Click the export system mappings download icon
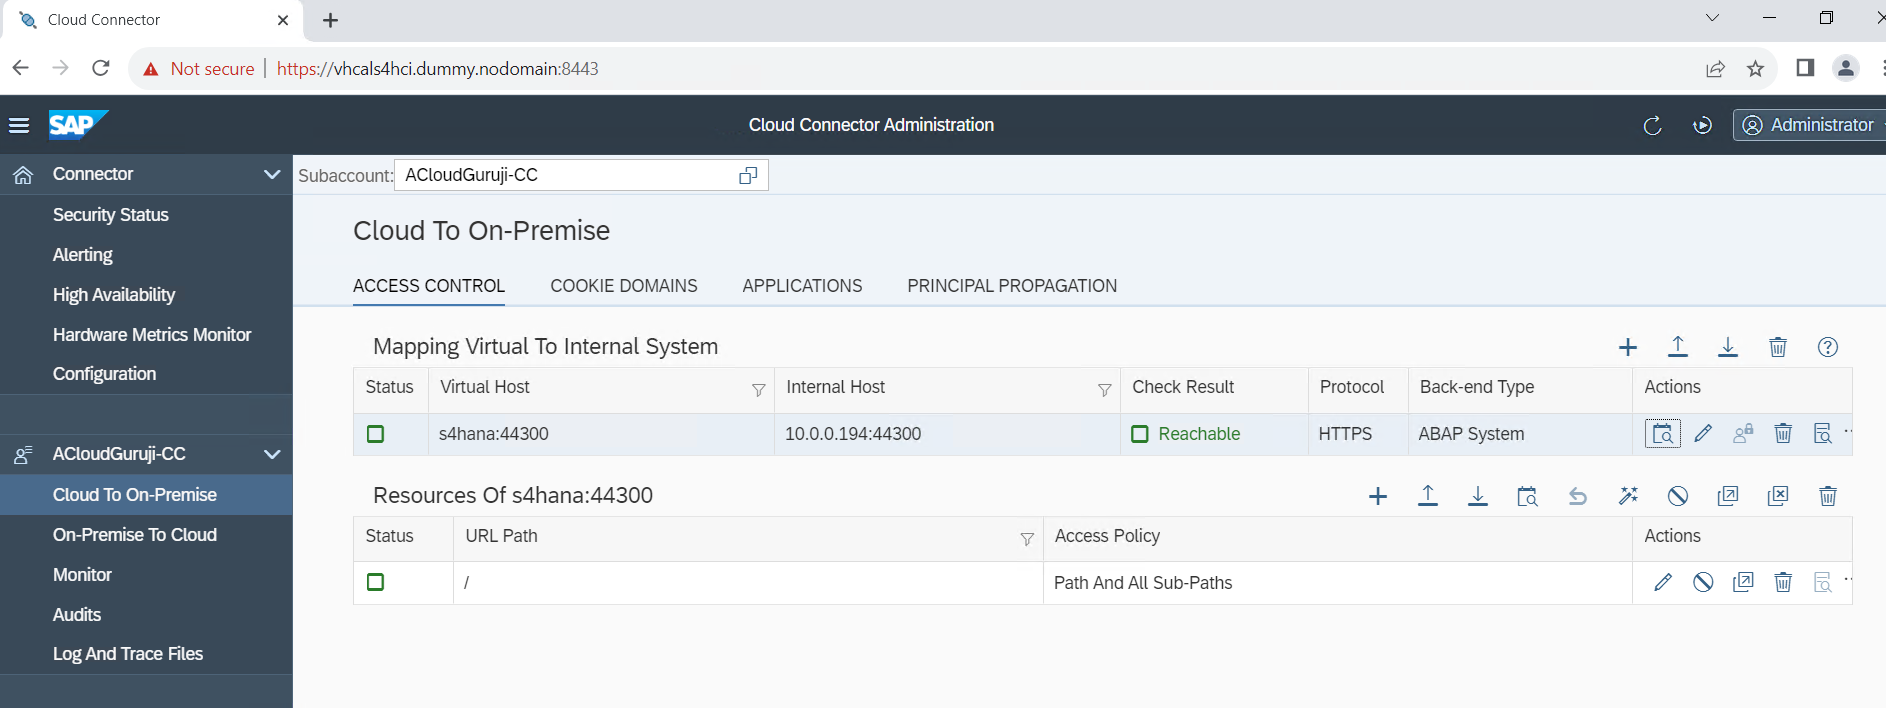The image size is (1887, 708). [1728, 347]
